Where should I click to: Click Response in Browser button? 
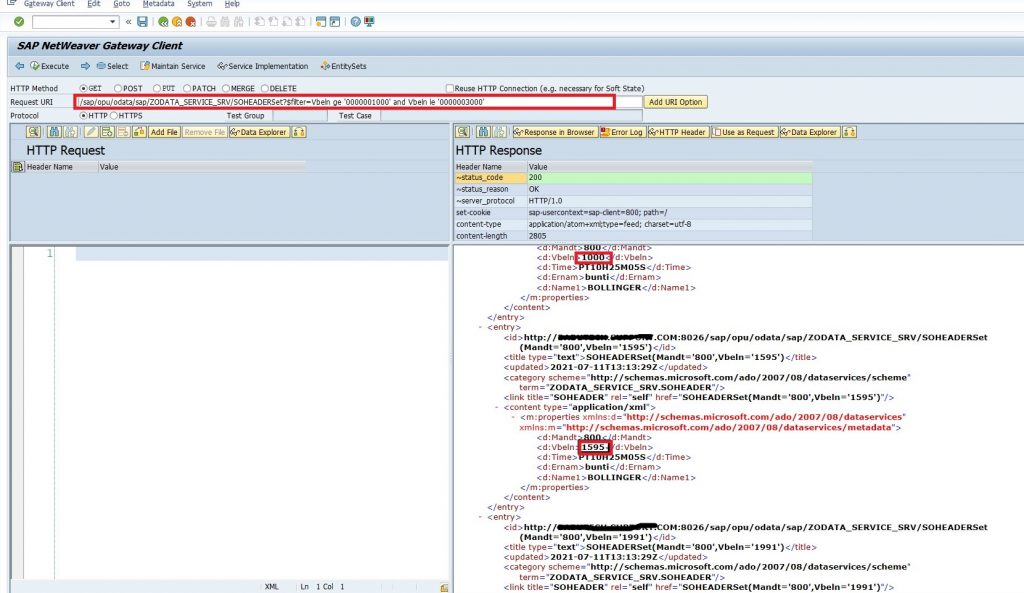click(x=555, y=132)
